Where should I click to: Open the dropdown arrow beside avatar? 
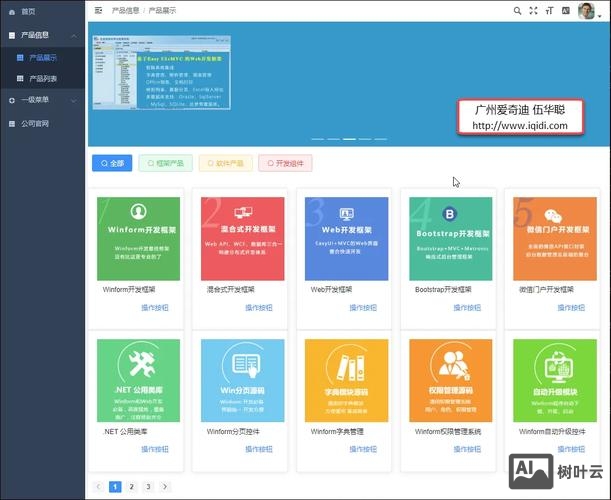pos(599,16)
